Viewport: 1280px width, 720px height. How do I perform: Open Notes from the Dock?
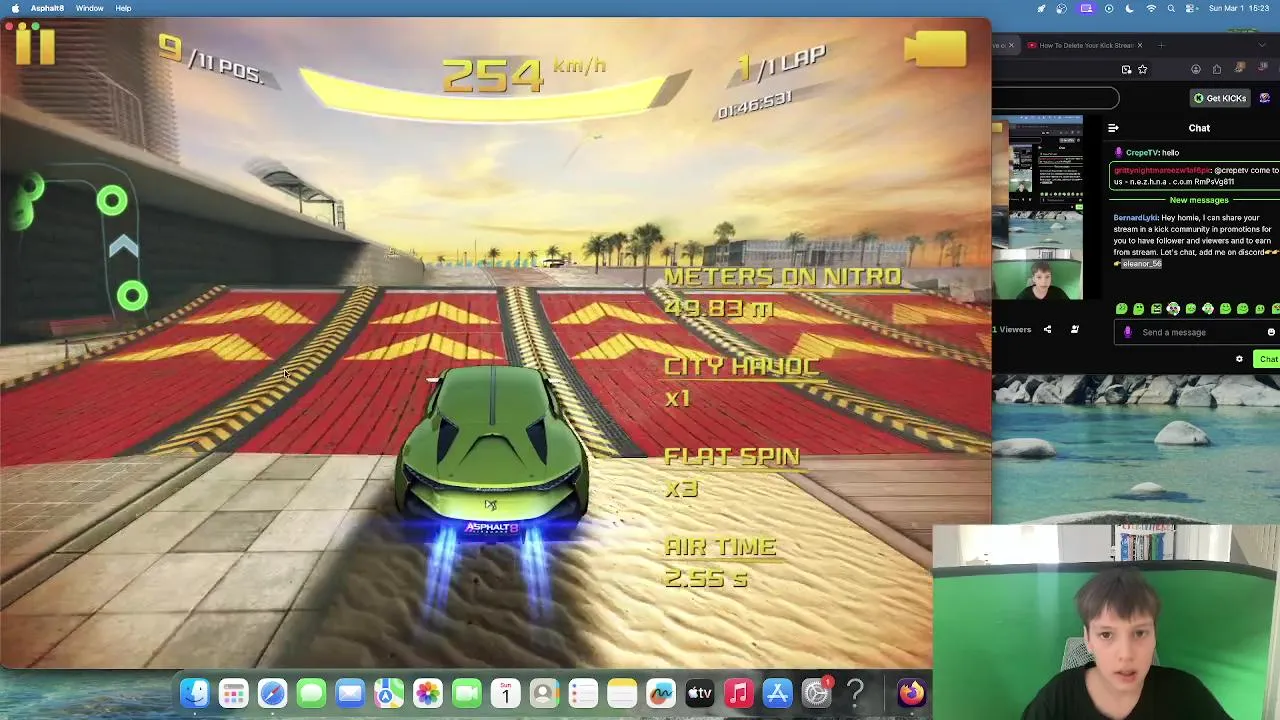622,693
